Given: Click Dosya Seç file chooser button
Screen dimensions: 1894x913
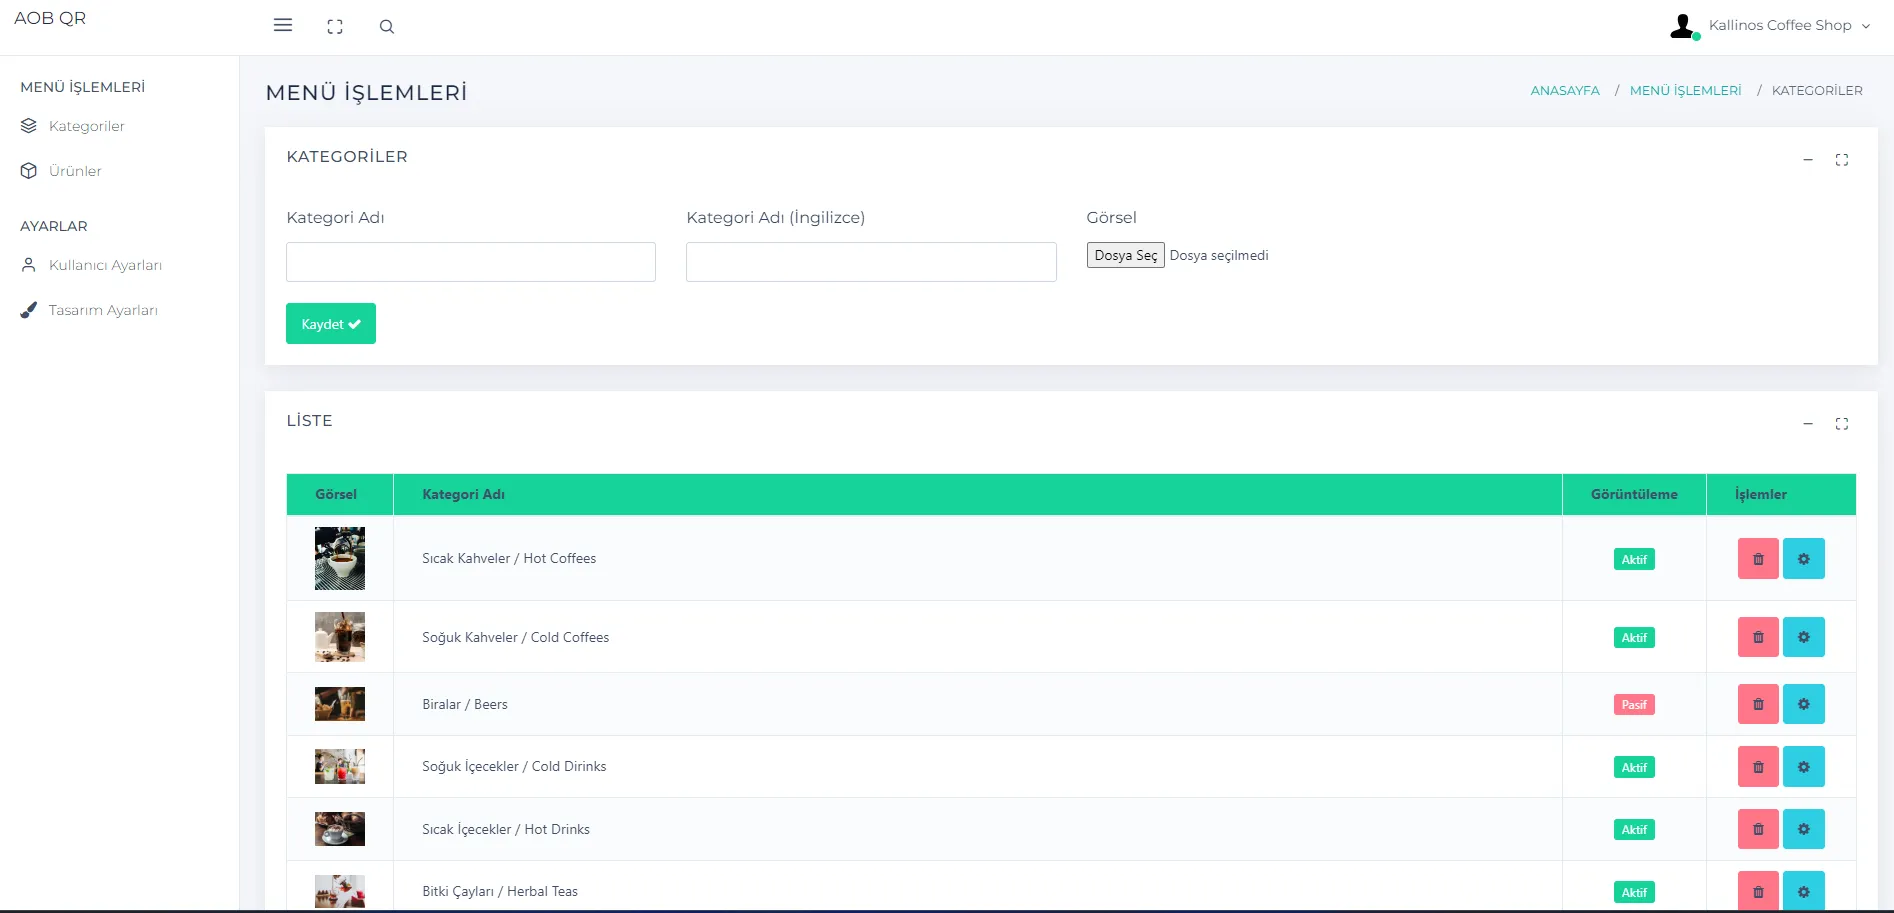Looking at the screenshot, I should (1125, 256).
